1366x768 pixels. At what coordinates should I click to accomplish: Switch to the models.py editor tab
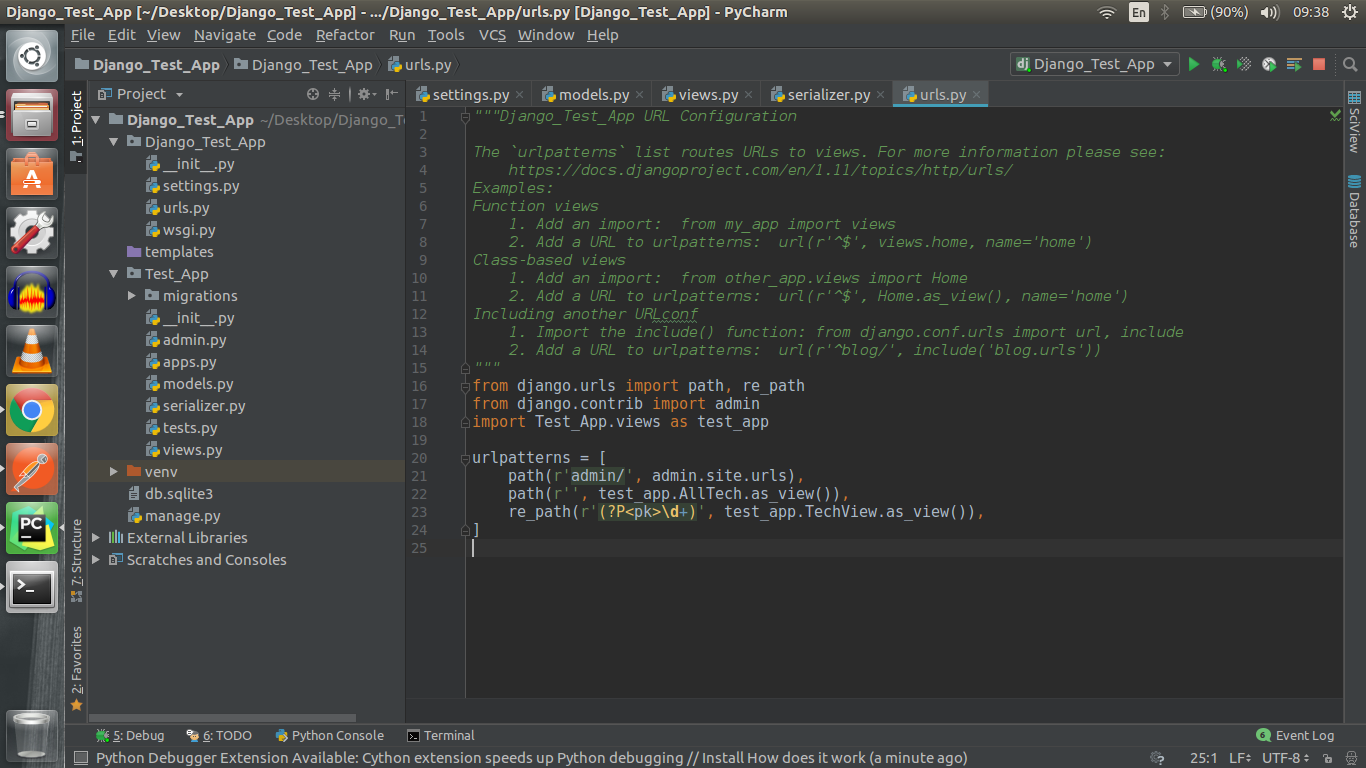click(x=594, y=95)
